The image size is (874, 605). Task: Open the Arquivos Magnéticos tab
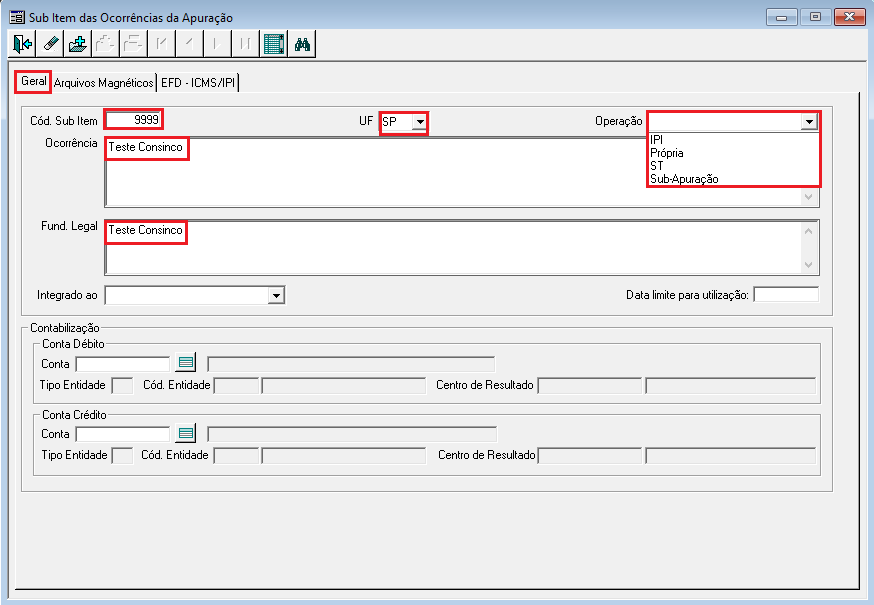[x=104, y=83]
